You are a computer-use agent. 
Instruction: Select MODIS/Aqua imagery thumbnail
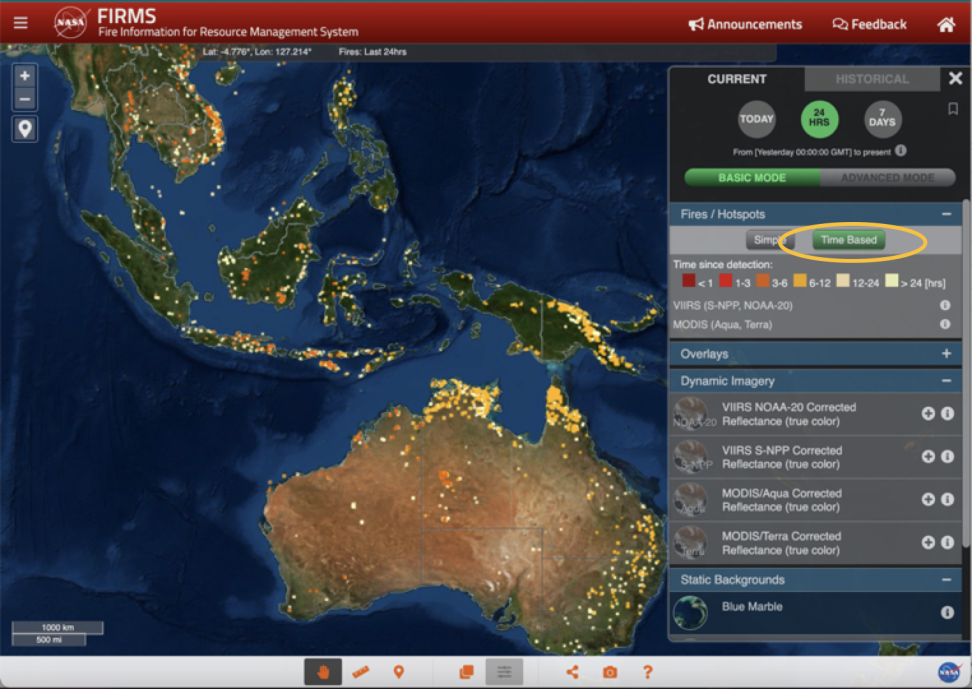tap(691, 499)
